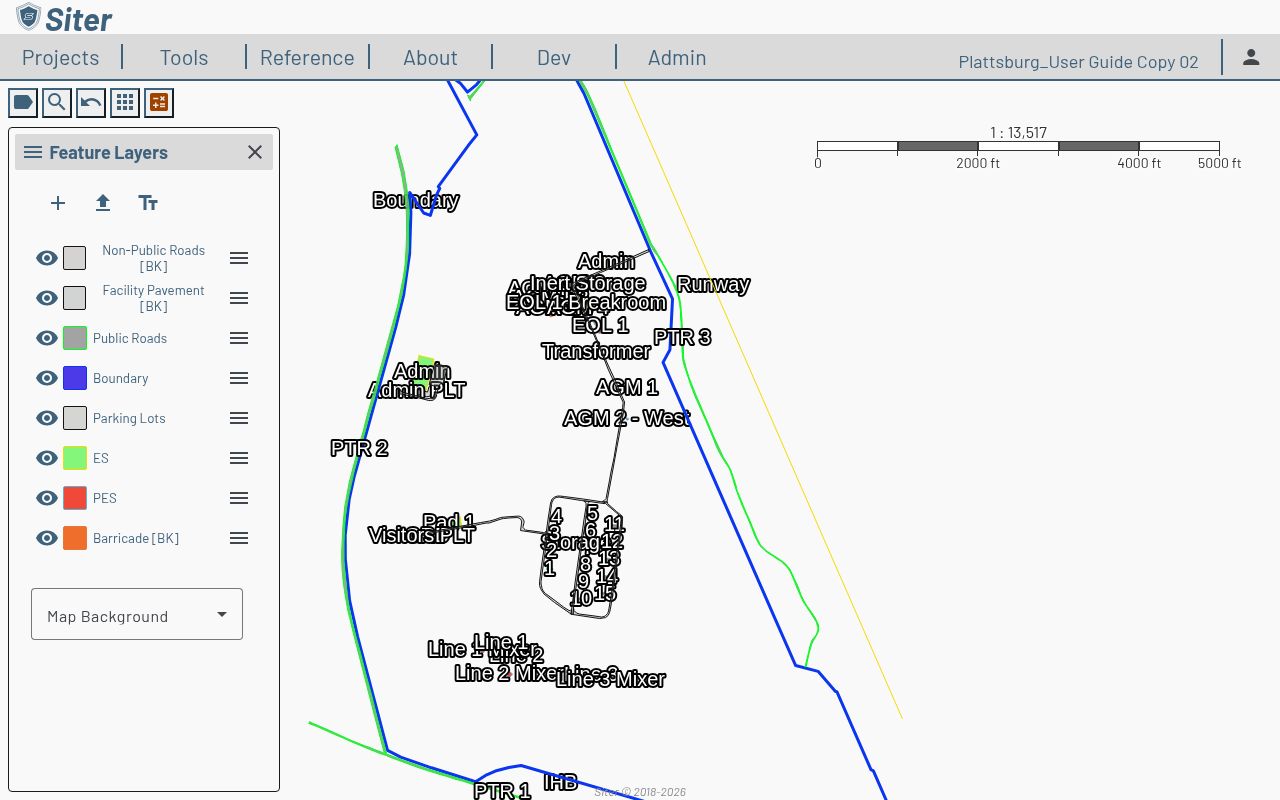Click the Public Roads gray swatch
The width and height of the screenshot is (1280, 800).
[x=75, y=338]
